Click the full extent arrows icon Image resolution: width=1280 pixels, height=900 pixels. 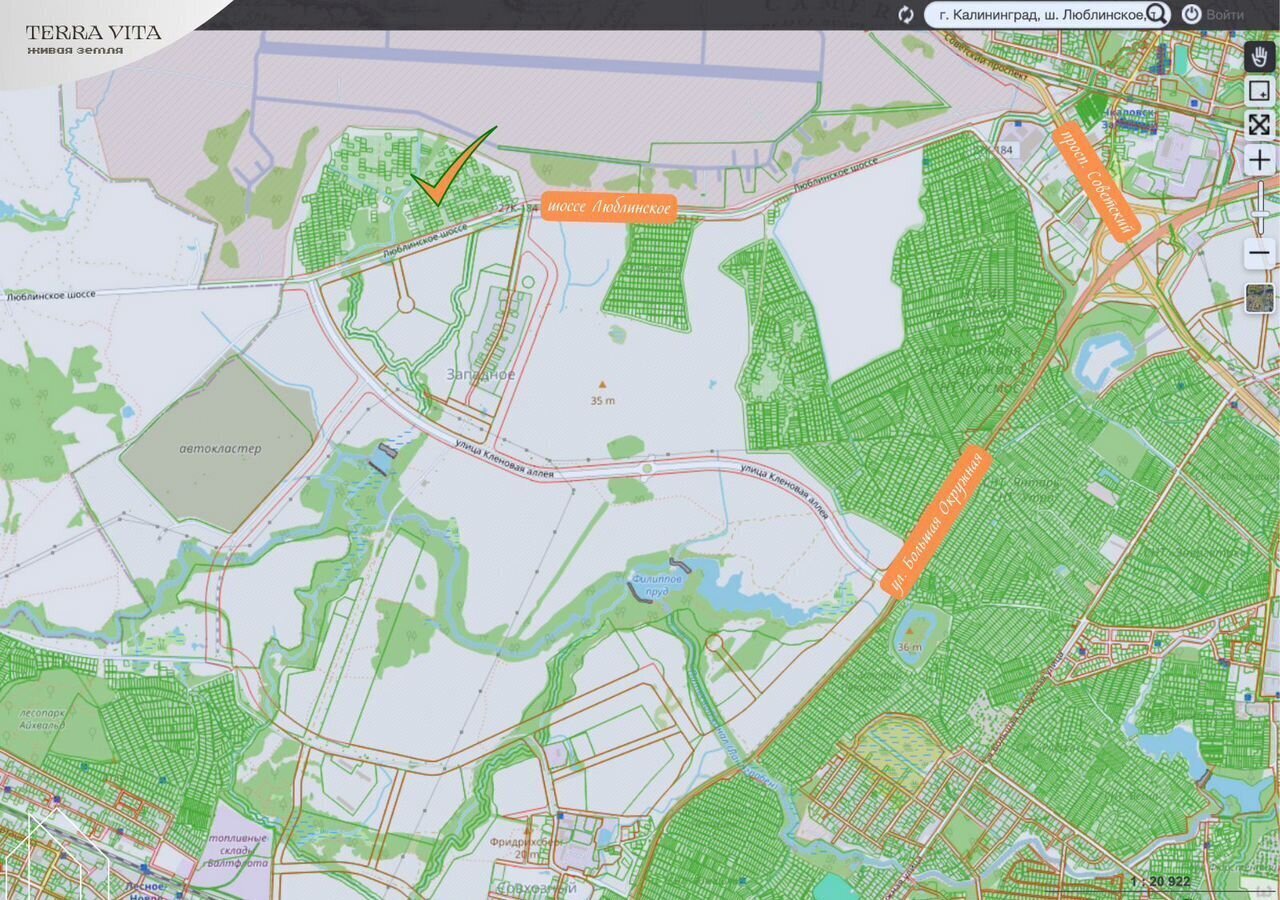[1259, 124]
